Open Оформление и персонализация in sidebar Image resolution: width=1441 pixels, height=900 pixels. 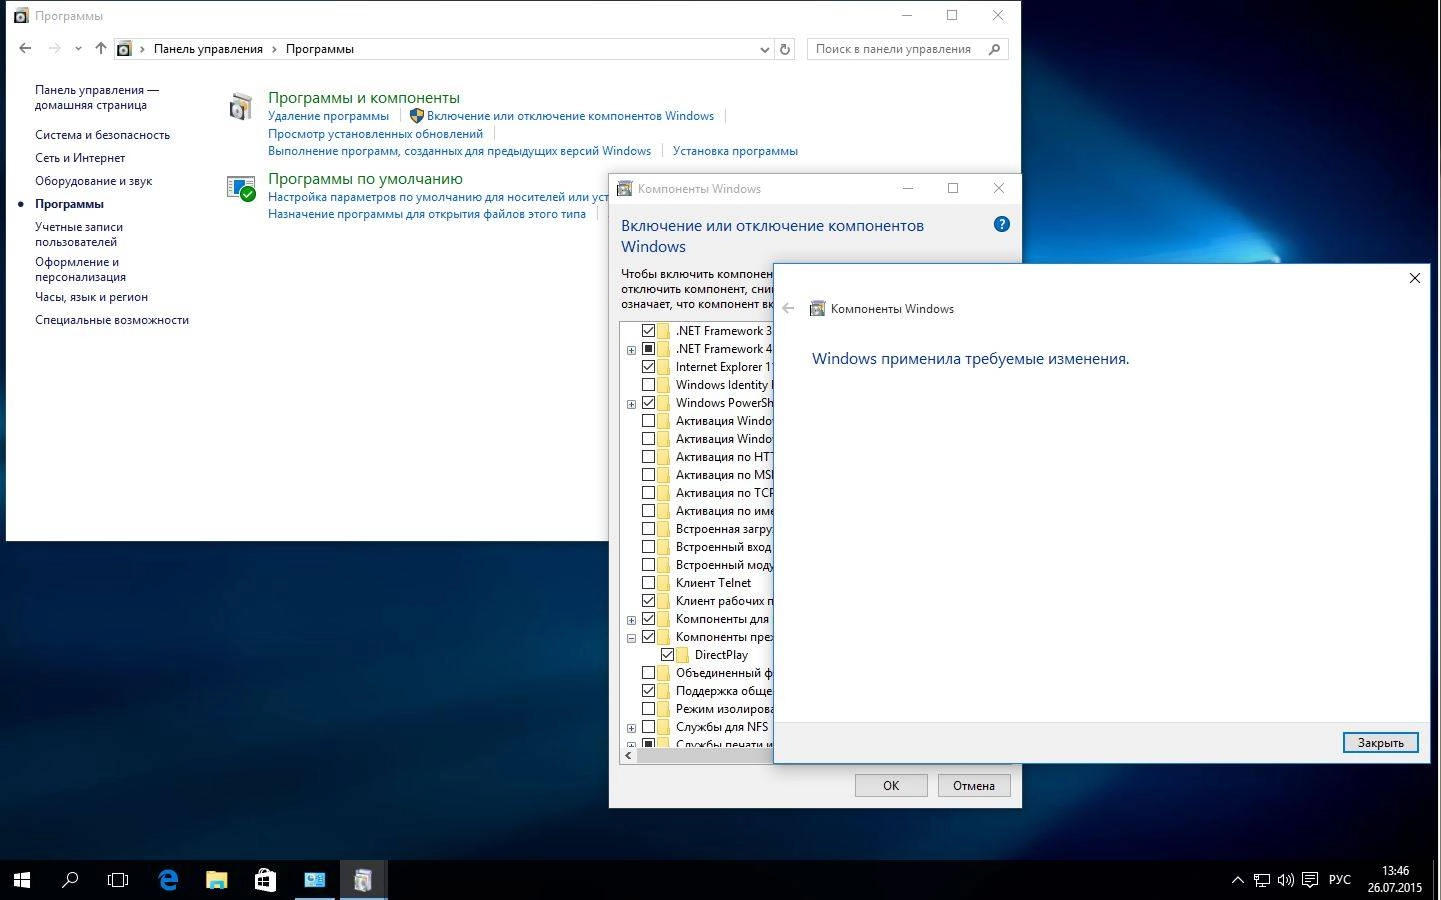click(80, 269)
